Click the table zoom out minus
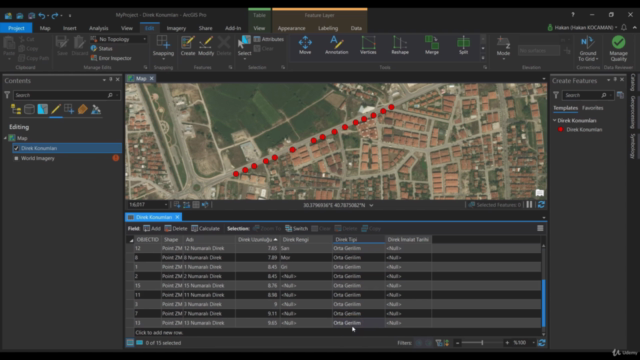The width and height of the screenshot is (640, 360). coord(457,343)
